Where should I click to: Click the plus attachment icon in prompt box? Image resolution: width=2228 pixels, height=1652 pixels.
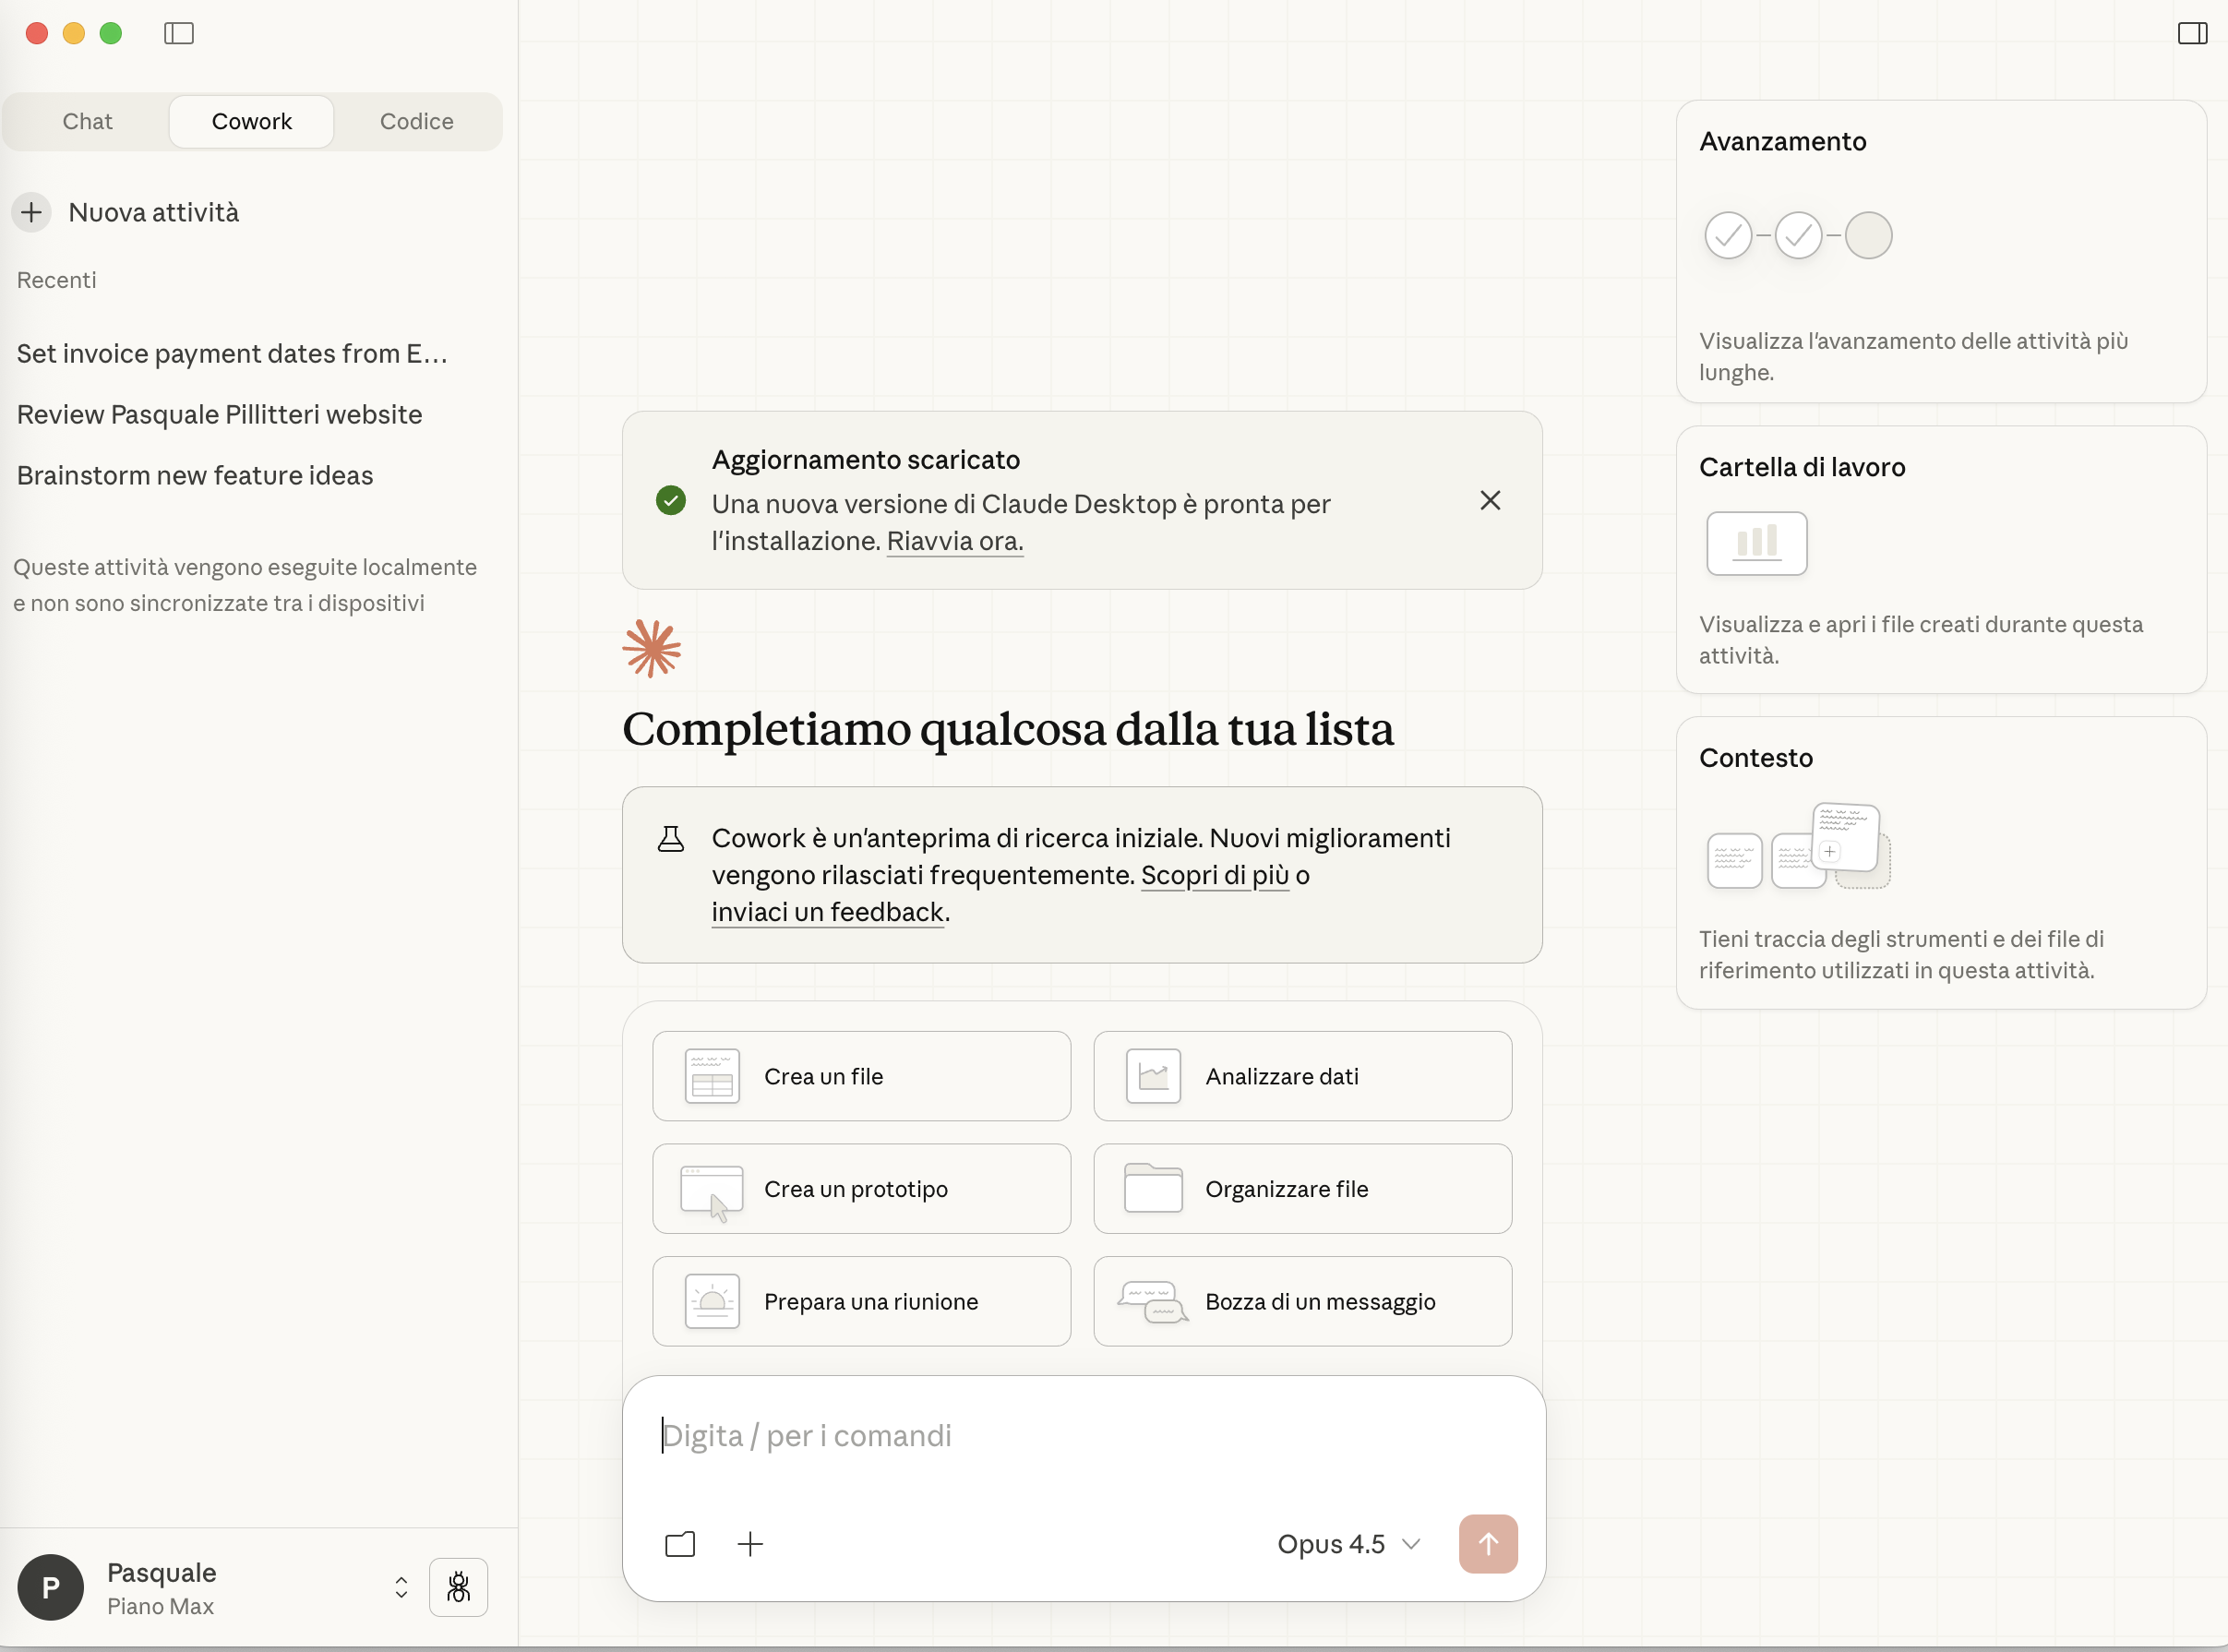click(750, 1544)
